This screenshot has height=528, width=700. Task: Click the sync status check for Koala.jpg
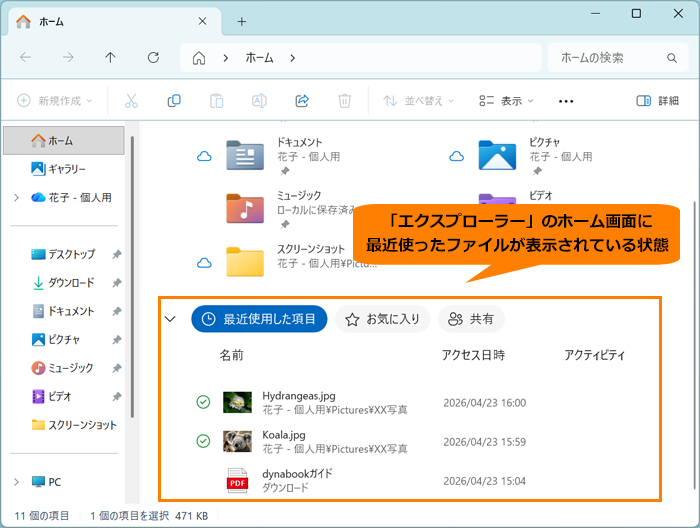pos(203,441)
